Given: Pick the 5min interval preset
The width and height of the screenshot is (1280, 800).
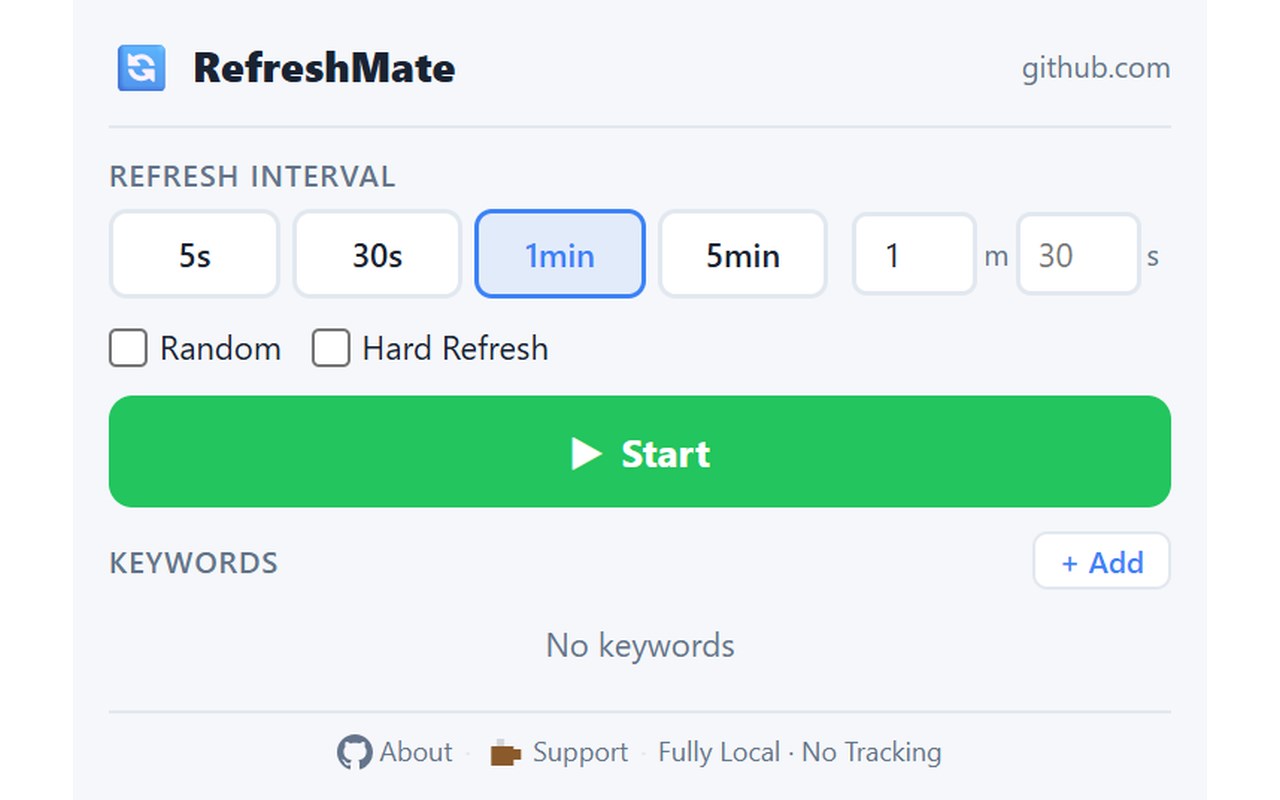Looking at the screenshot, I should tap(743, 254).
